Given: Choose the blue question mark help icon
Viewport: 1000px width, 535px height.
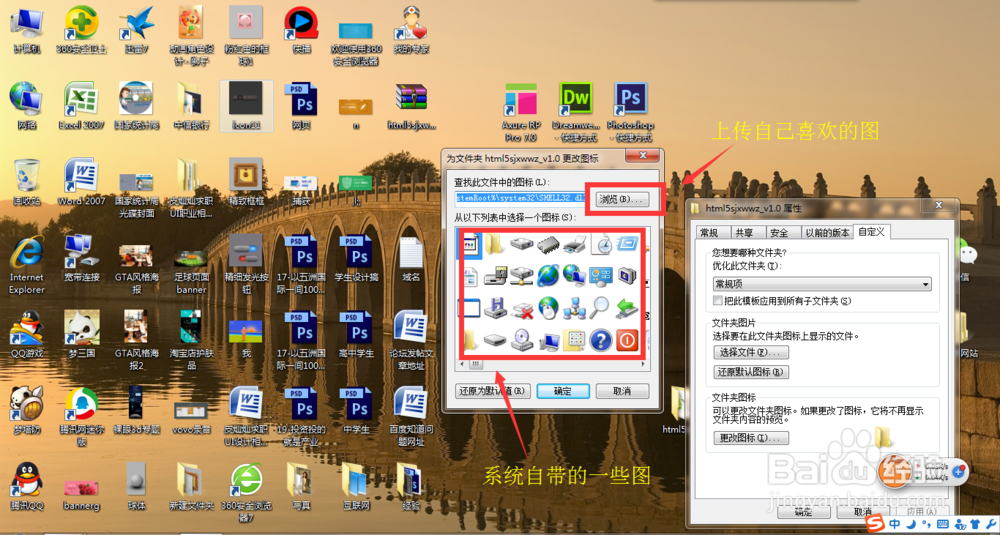Looking at the screenshot, I should pos(601,341).
